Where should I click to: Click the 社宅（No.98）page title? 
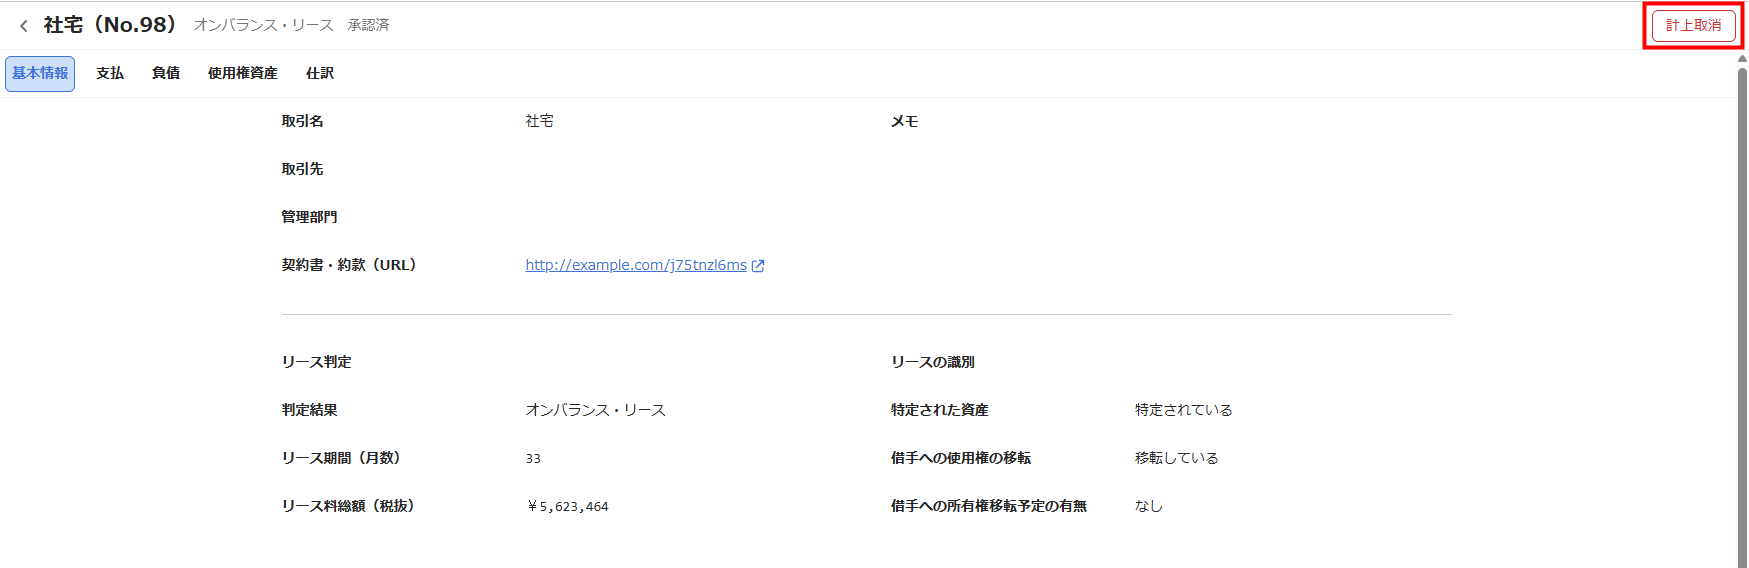(x=110, y=25)
